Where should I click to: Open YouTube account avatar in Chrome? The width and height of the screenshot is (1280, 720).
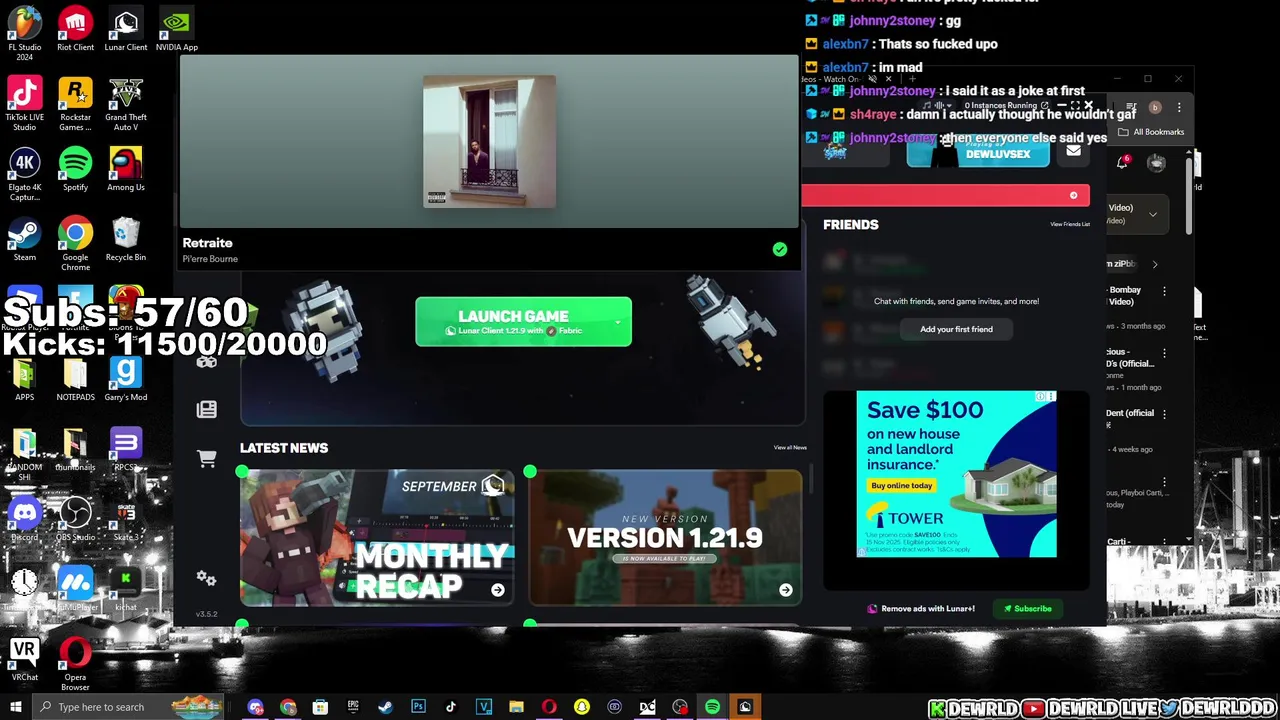click(1156, 163)
